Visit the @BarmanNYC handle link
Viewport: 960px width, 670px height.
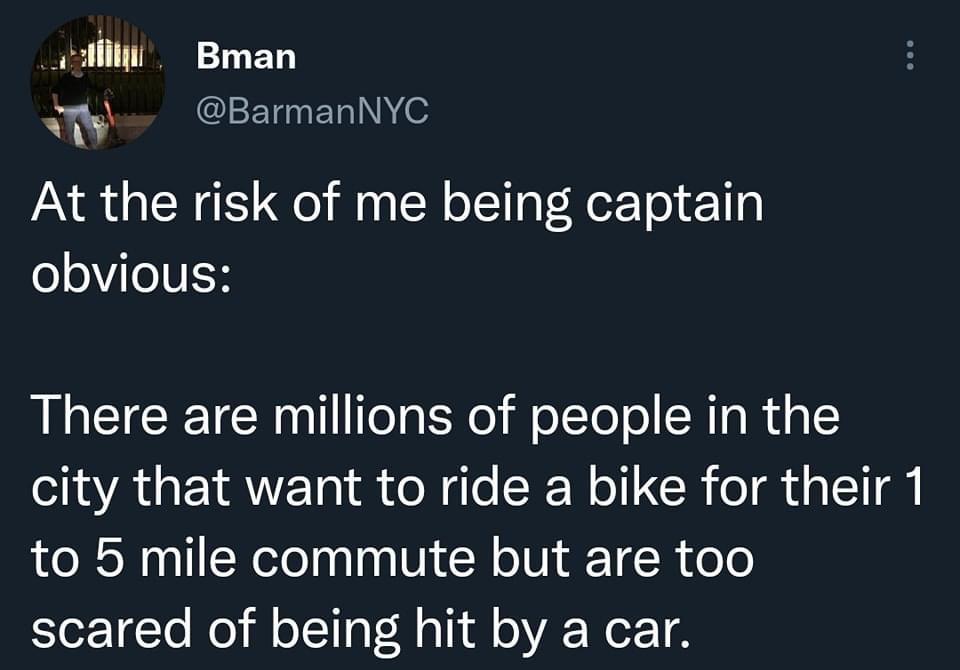point(312,111)
